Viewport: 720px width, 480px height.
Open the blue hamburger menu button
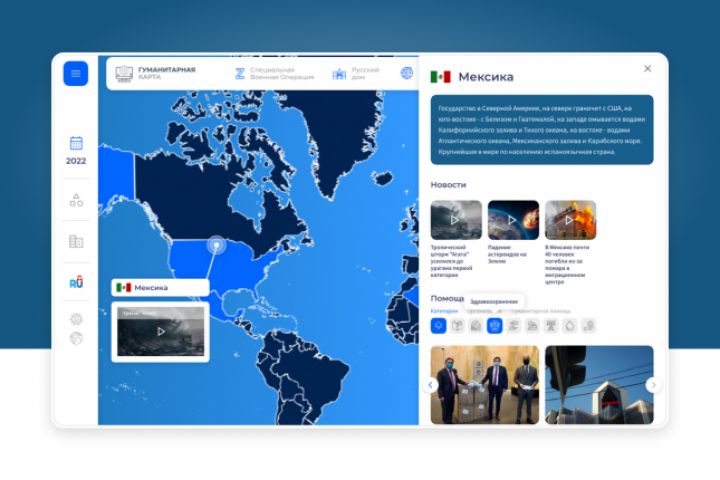[x=75, y=73]
